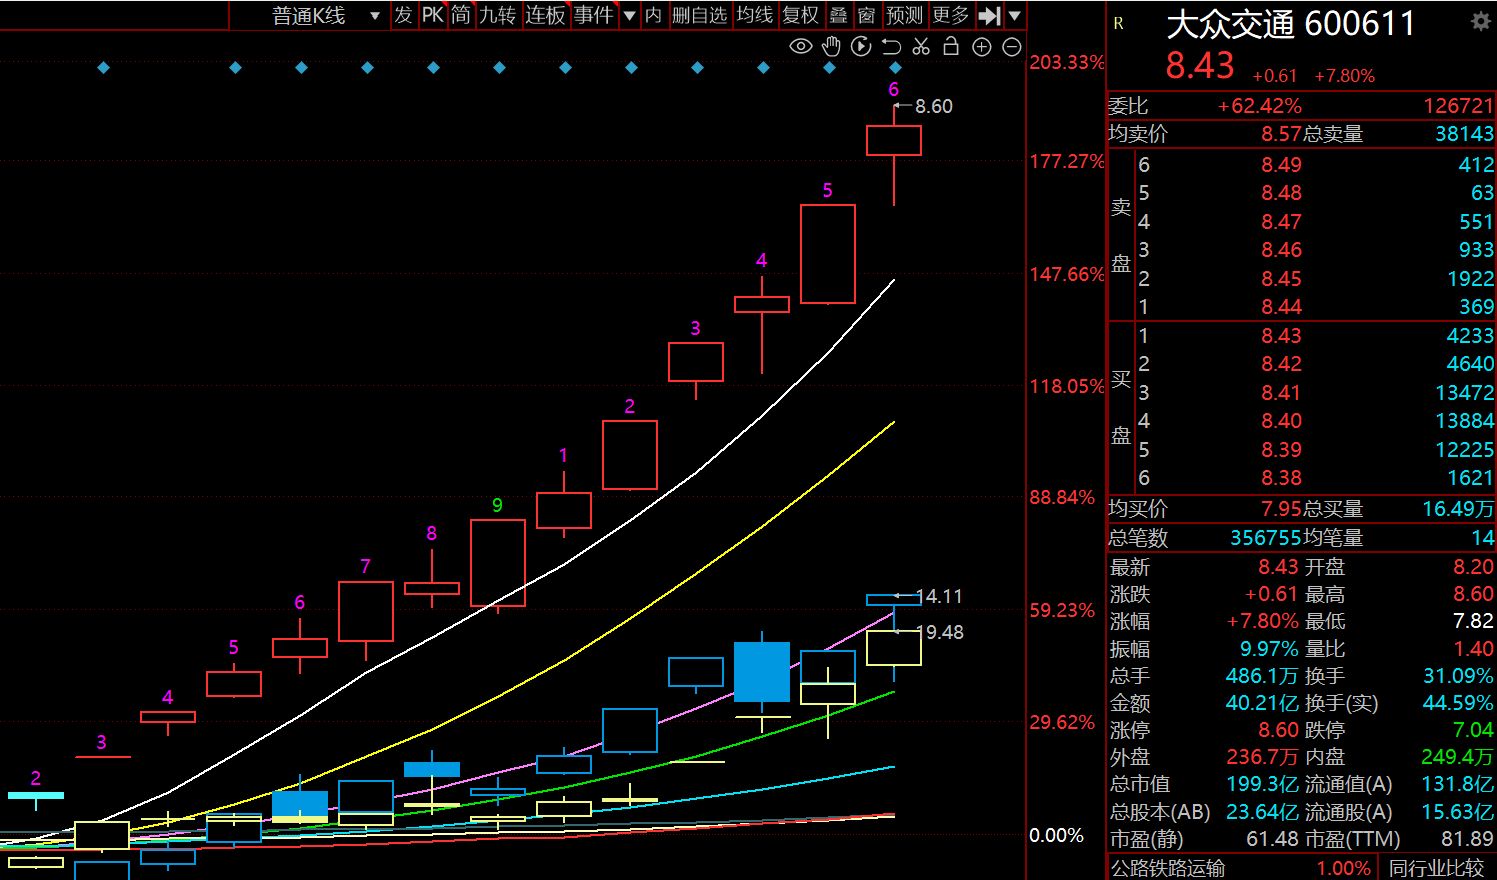
Task: Open the 公路铁路运输 industry link
Action: (x=1168, y=868)
